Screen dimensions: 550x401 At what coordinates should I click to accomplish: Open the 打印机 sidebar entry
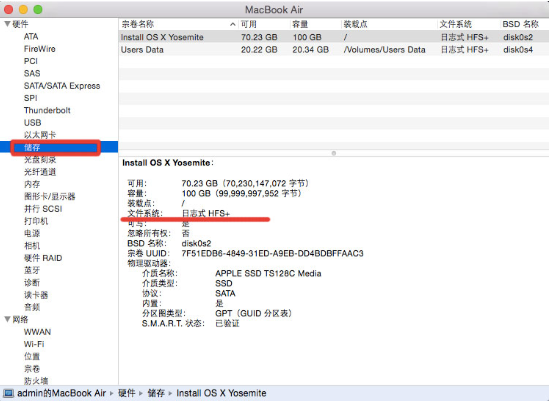click(x=36, y=221)
